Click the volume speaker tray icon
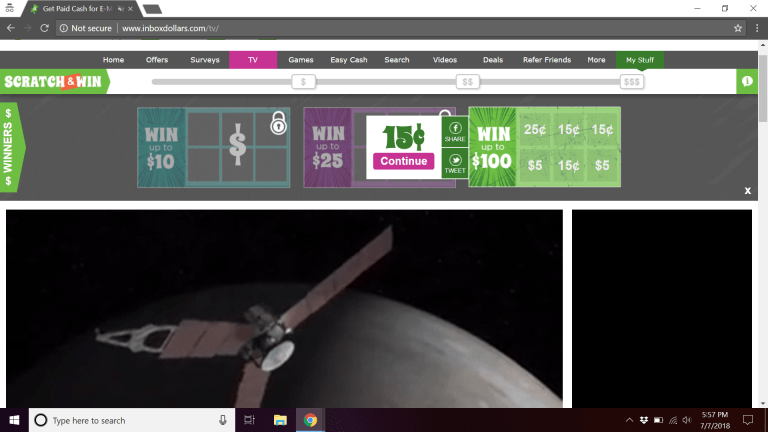The image size is (768, 432). [687, 420]
